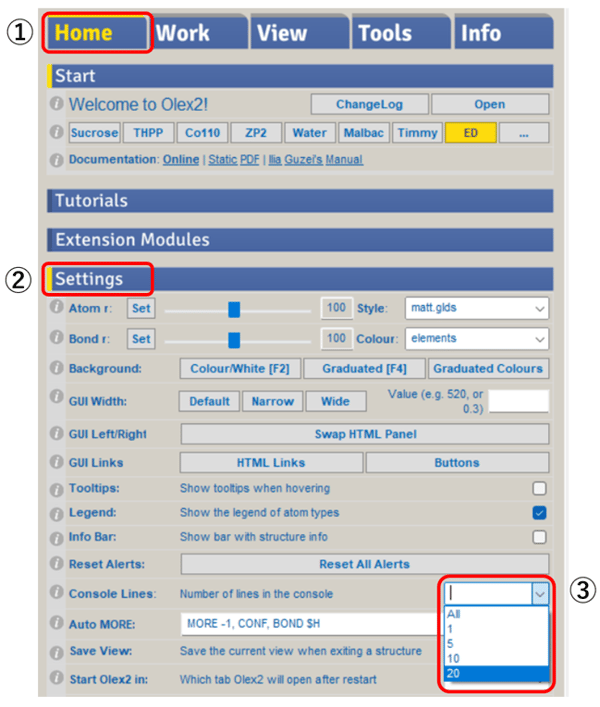The width and height of the screenshot is (600, 707).
Task: Open the Style dropdown showing matt.glds
Action: pyautogui.click(x=477, y=308)
